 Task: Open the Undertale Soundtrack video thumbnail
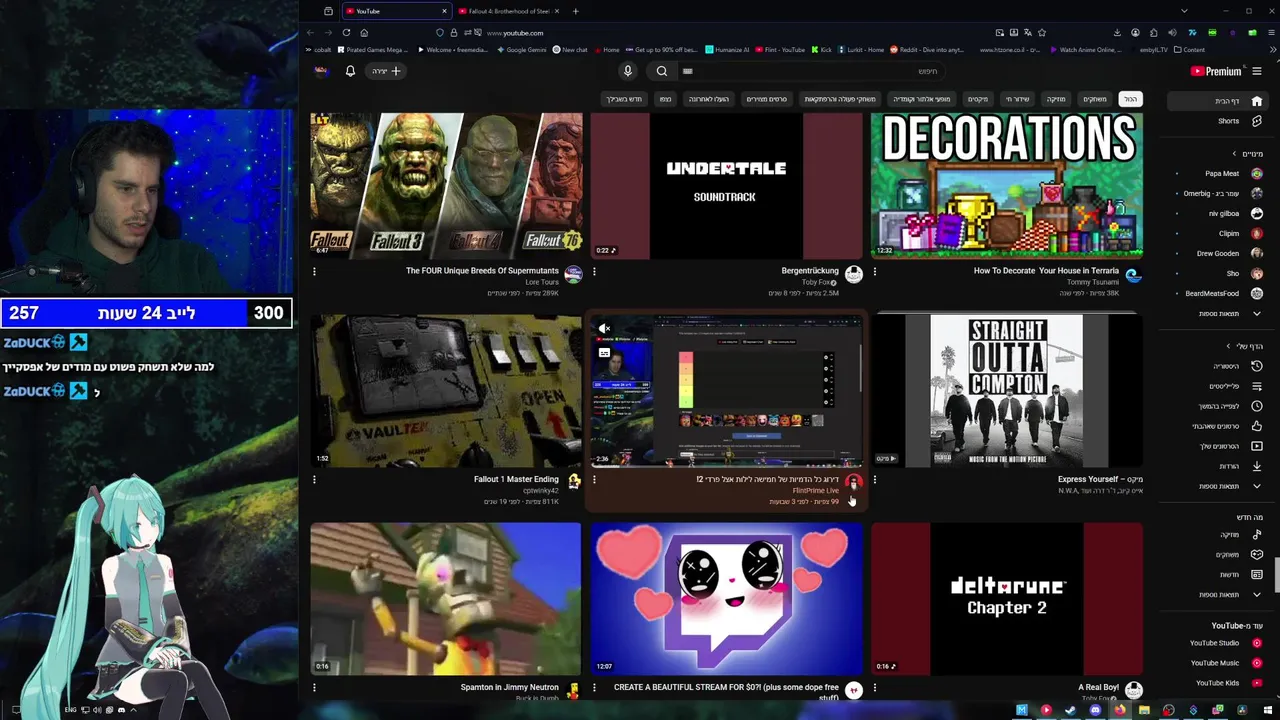(726, 186)
